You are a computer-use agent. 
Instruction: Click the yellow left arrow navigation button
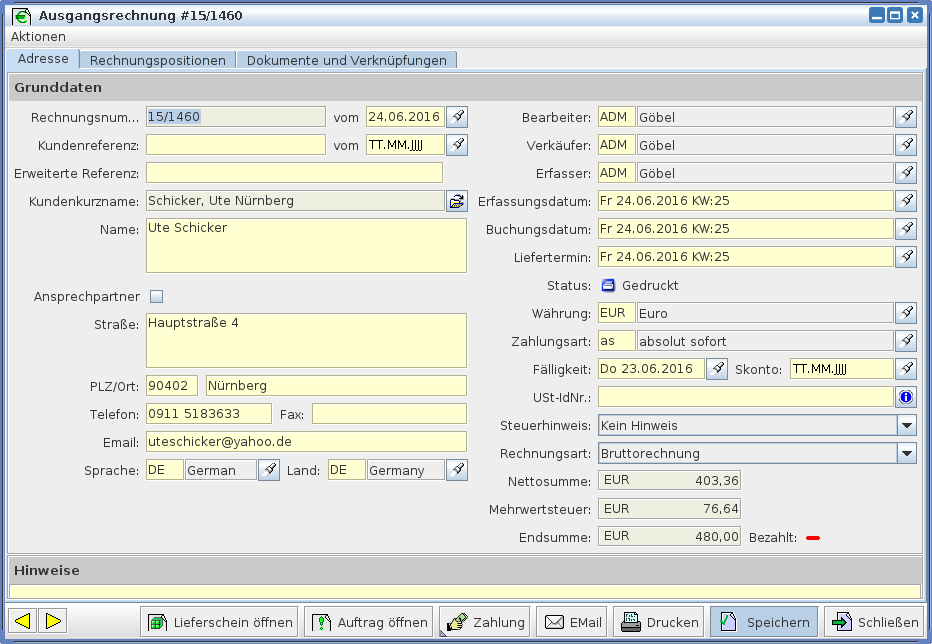pyautogui.click(x=23, y=621)
